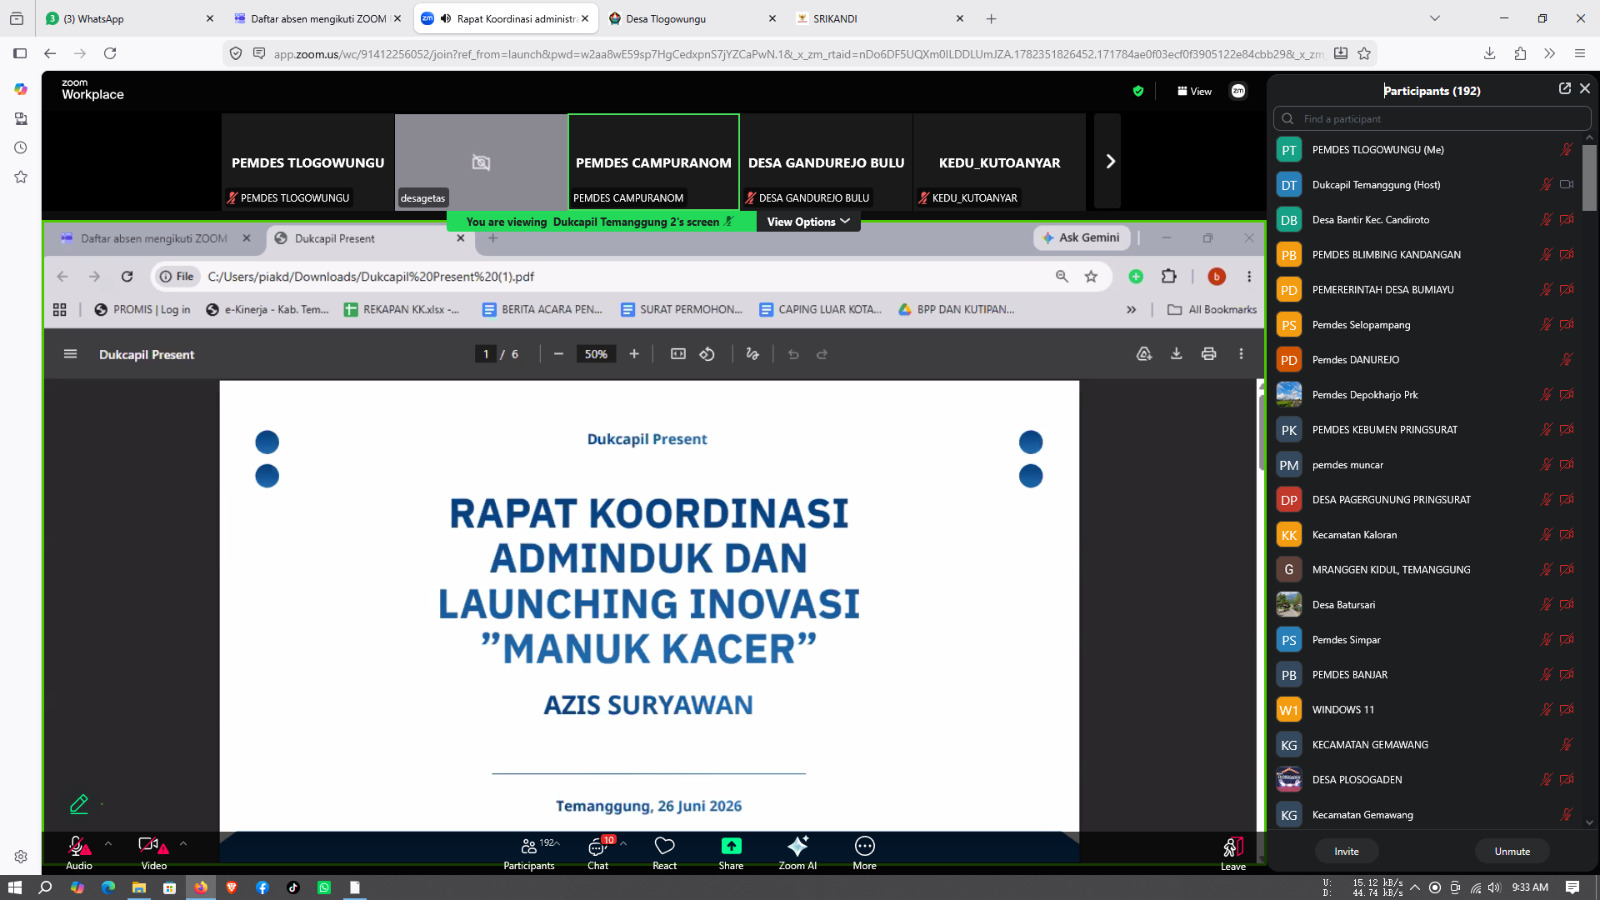This screenshot has height=900, width=1600.
Task: Expand Chat options caret
Action: [x=623, y=844]
